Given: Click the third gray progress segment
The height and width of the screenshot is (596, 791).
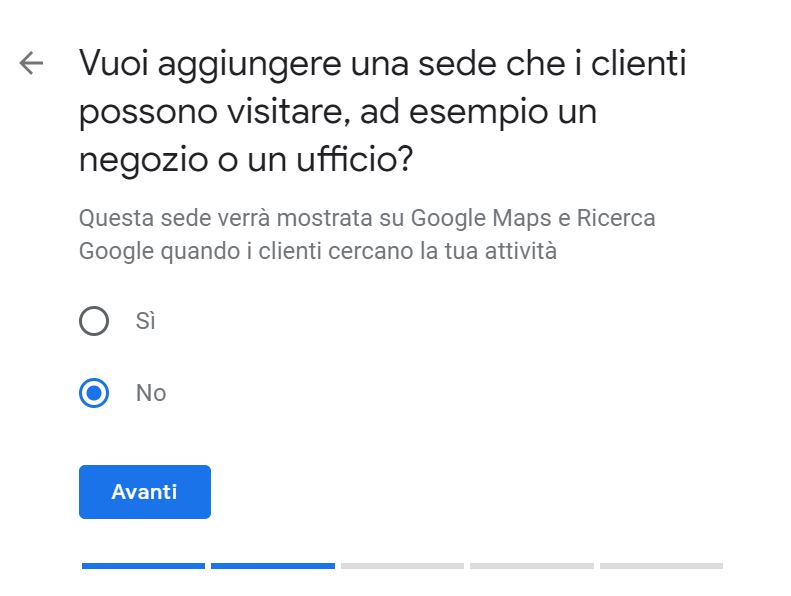Looking at the screenshot, I should click(x=403, y=566).
